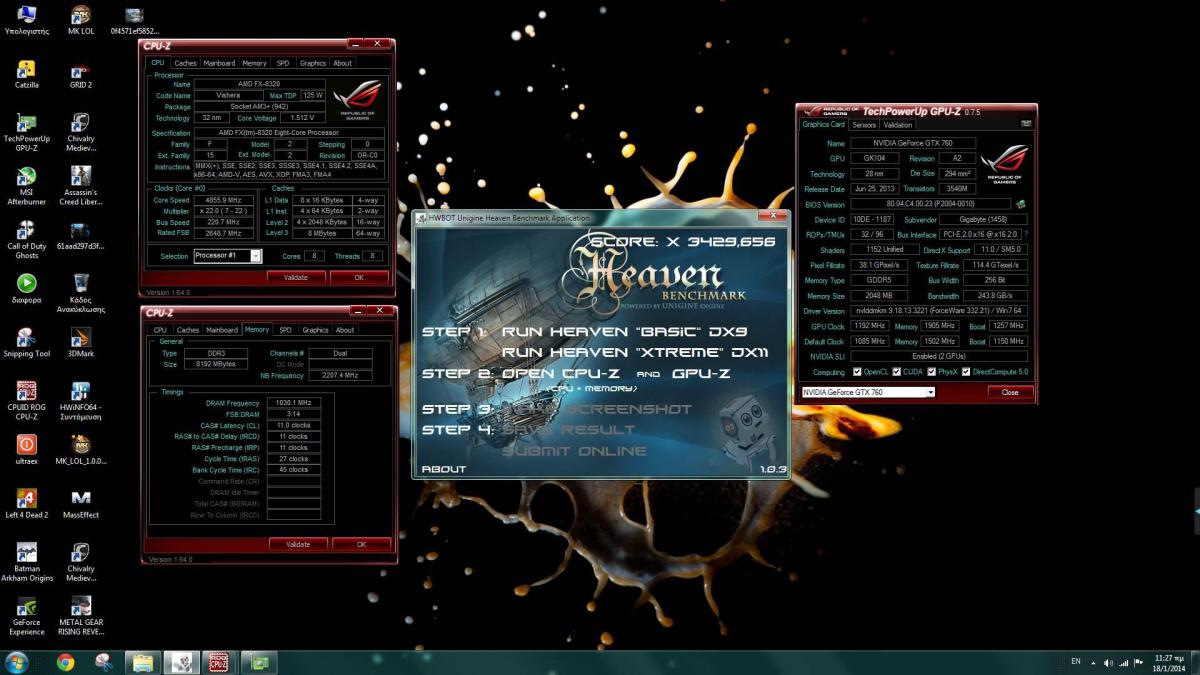Switch to Caches tab in upper CPU-Z
The width and height of the screenshot is (1200, 675).
(x=186, y=63)
